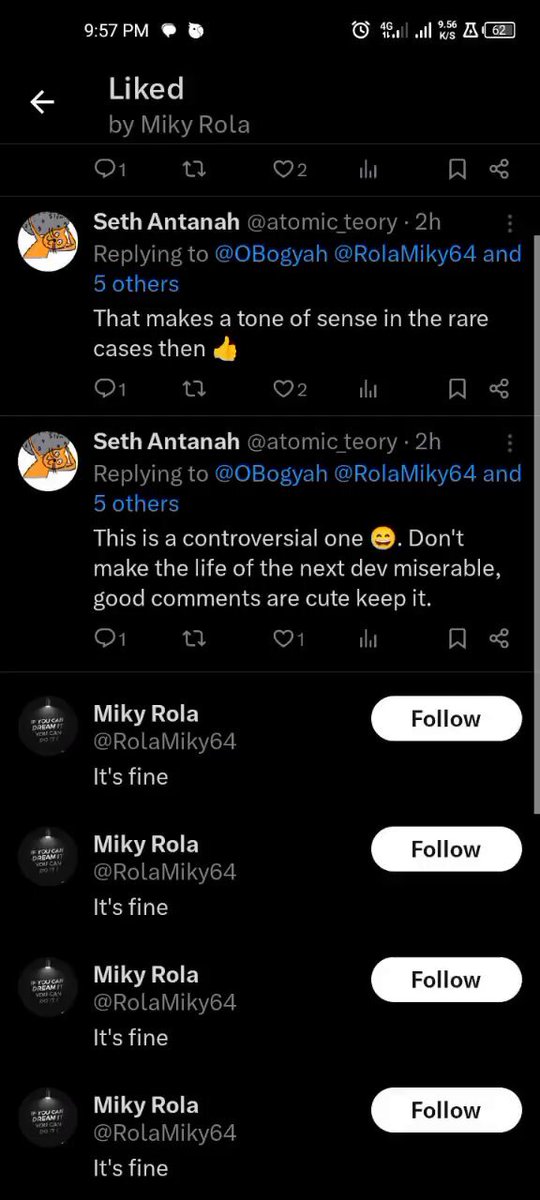Viewport: 540px width, 1200px height.
Task: Open Seth Antanah's avatar on first tweet
Action: (49, 242)
